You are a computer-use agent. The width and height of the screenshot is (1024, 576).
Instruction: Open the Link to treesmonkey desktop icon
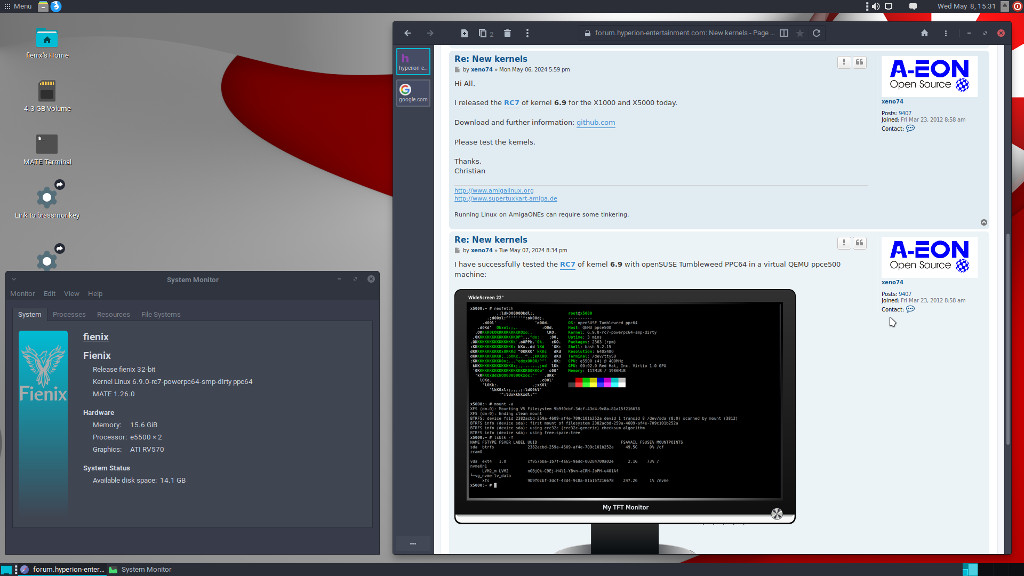click(x=46, y=200)
